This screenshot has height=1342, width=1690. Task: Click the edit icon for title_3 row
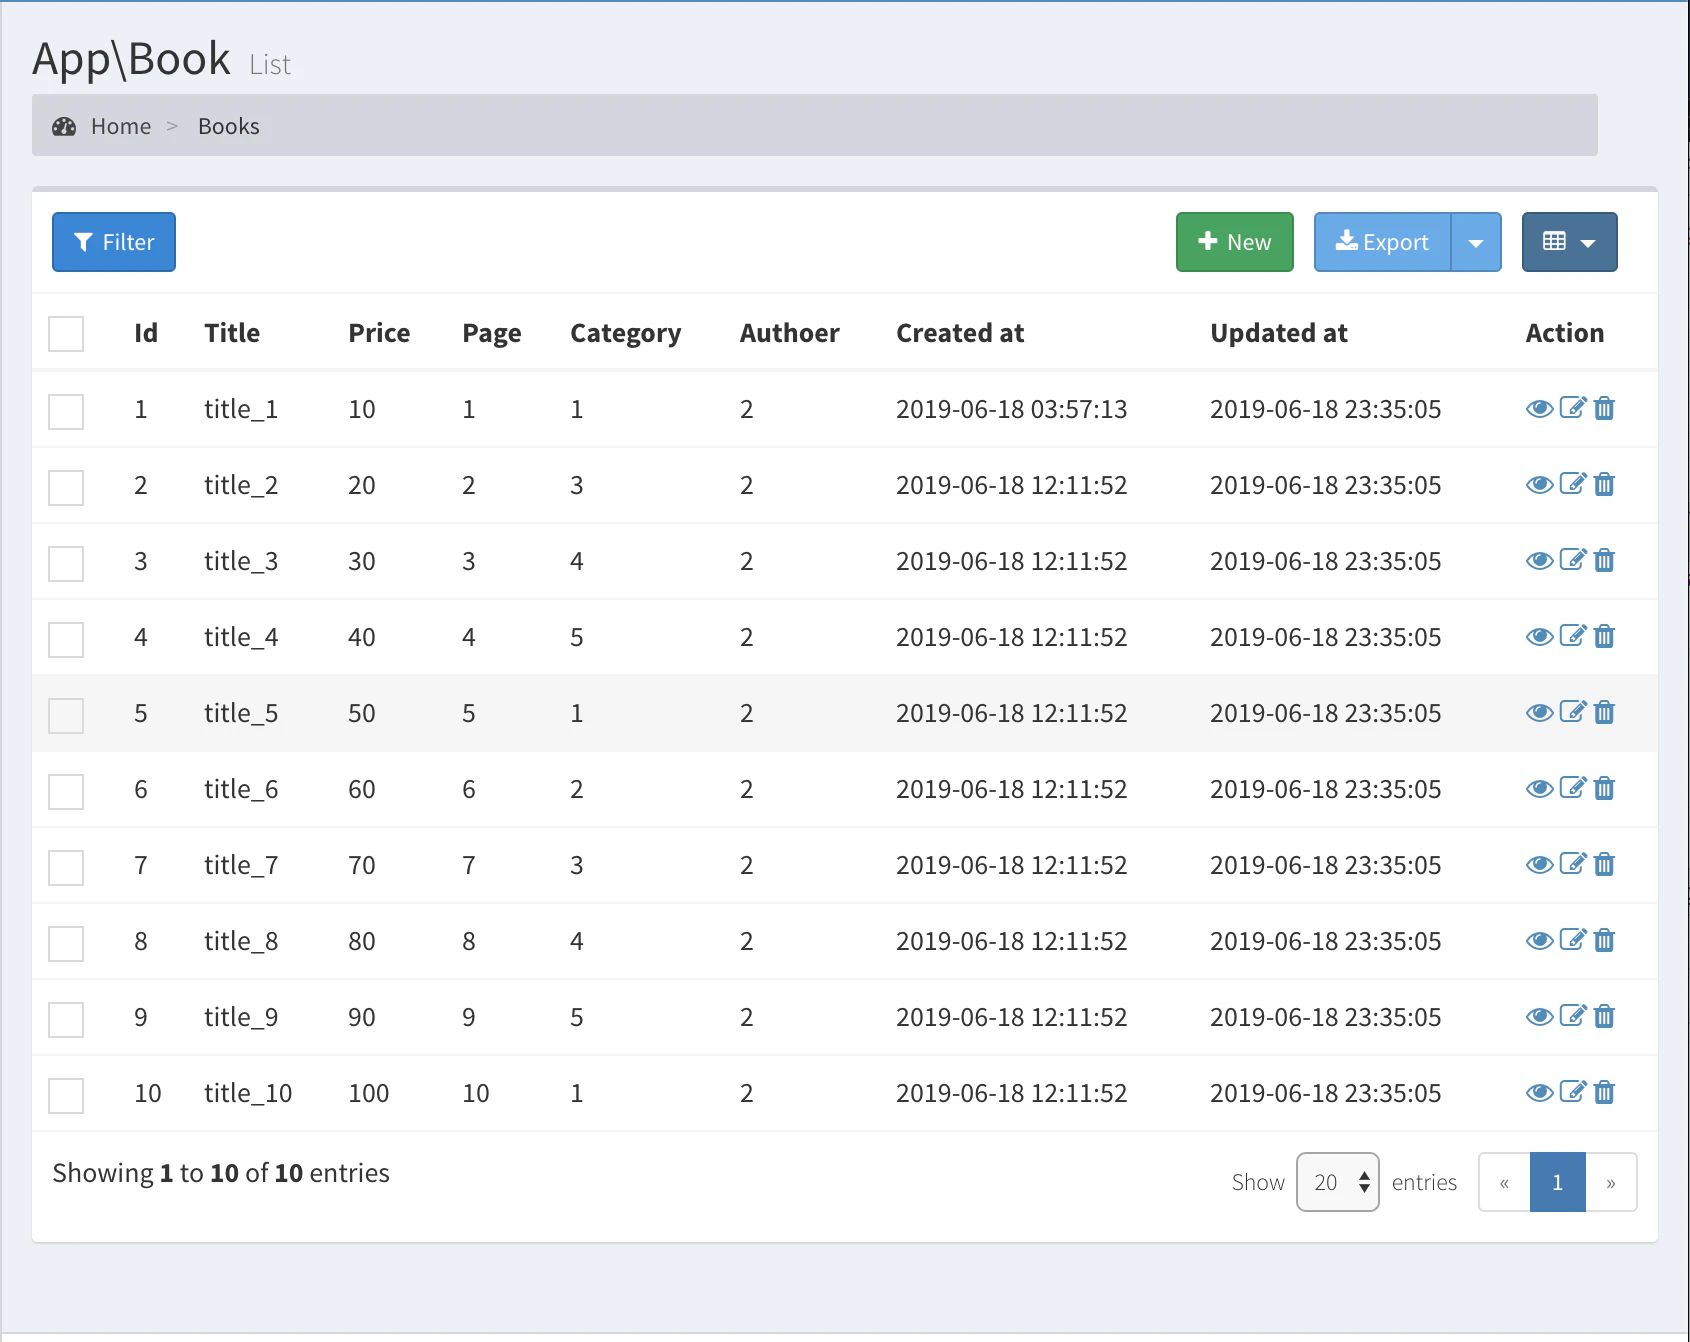[x=1573, y=560]
